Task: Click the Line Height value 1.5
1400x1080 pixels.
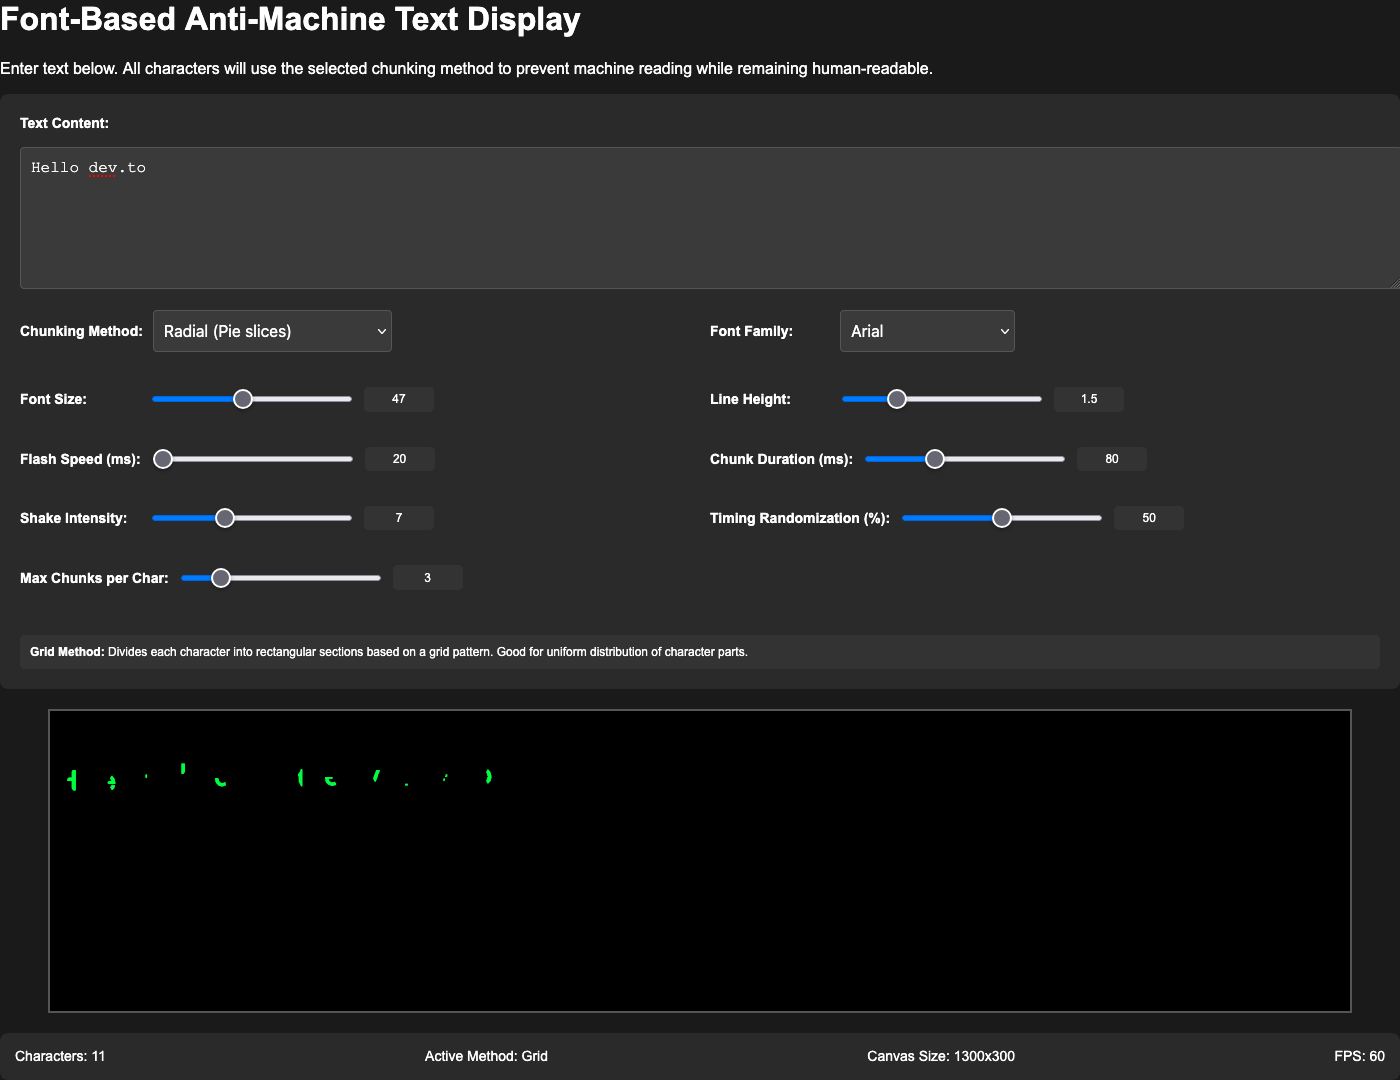Action: coord(1089,399)
